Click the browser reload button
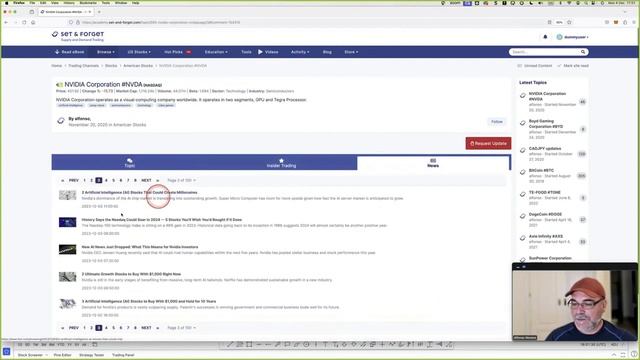Screen dimensions: 640x360 tap(24, 22)
